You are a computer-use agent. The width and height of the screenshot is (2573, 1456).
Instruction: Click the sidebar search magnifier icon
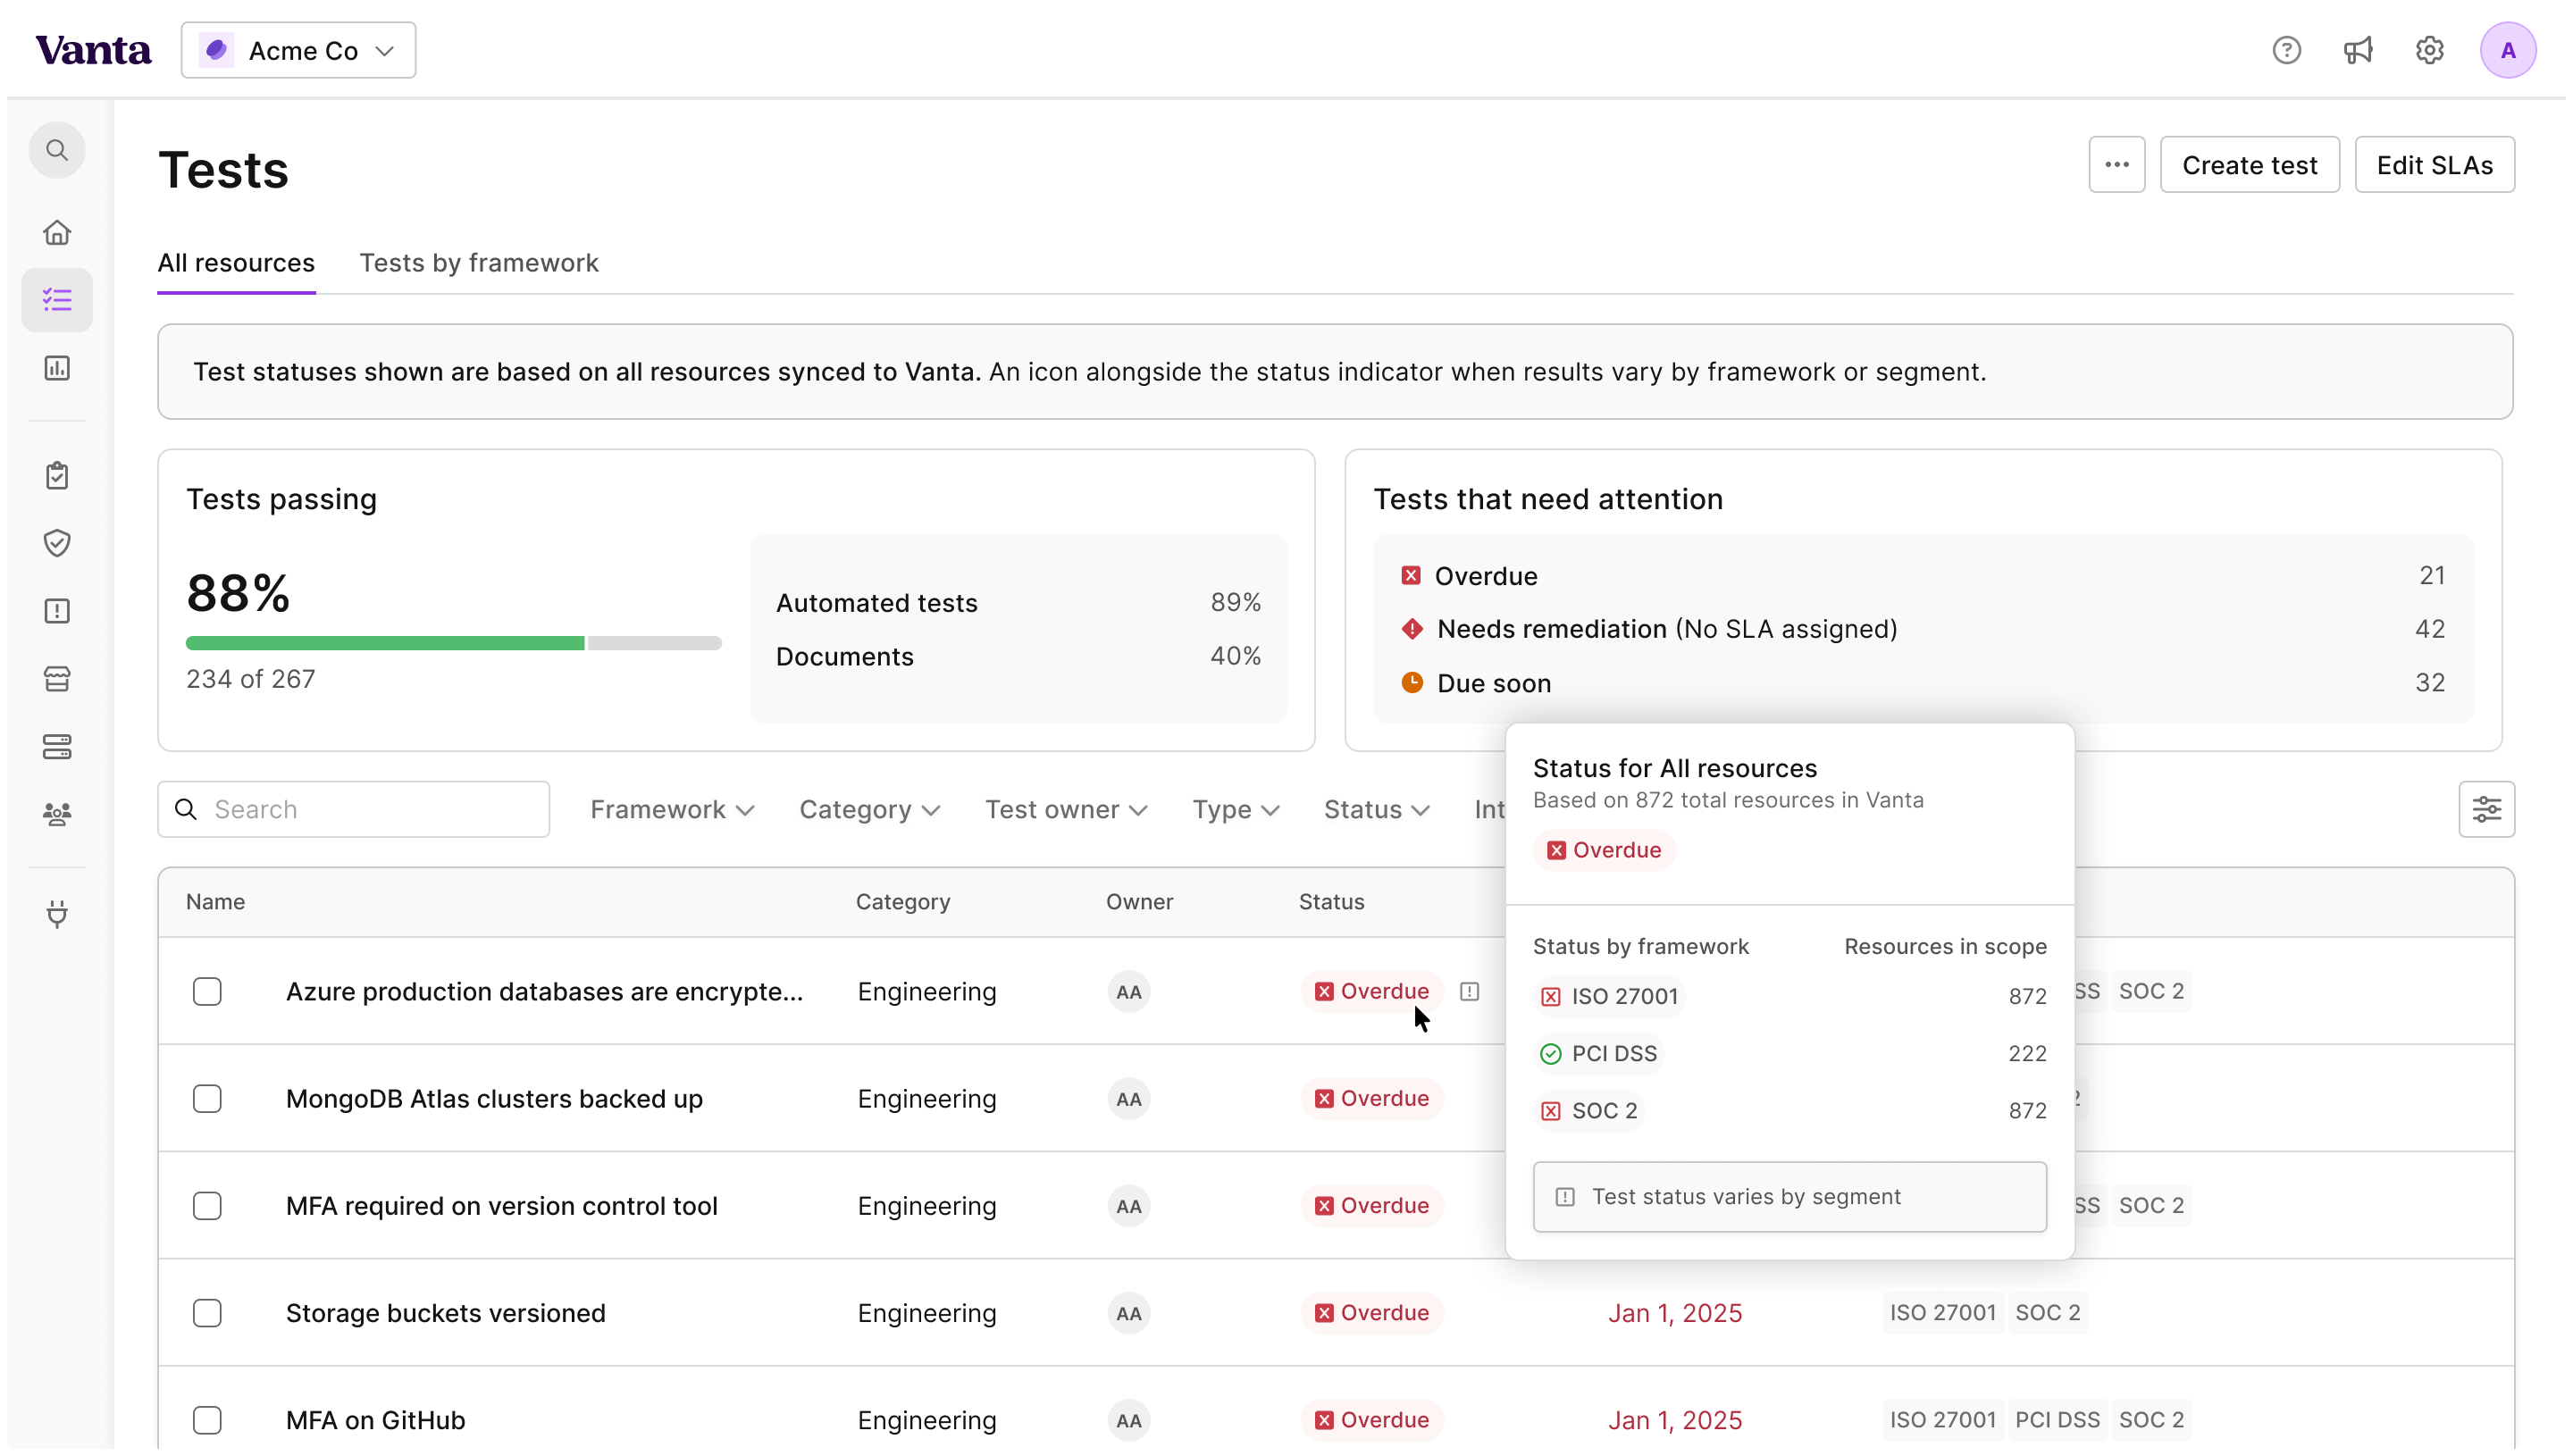(57, 150)
